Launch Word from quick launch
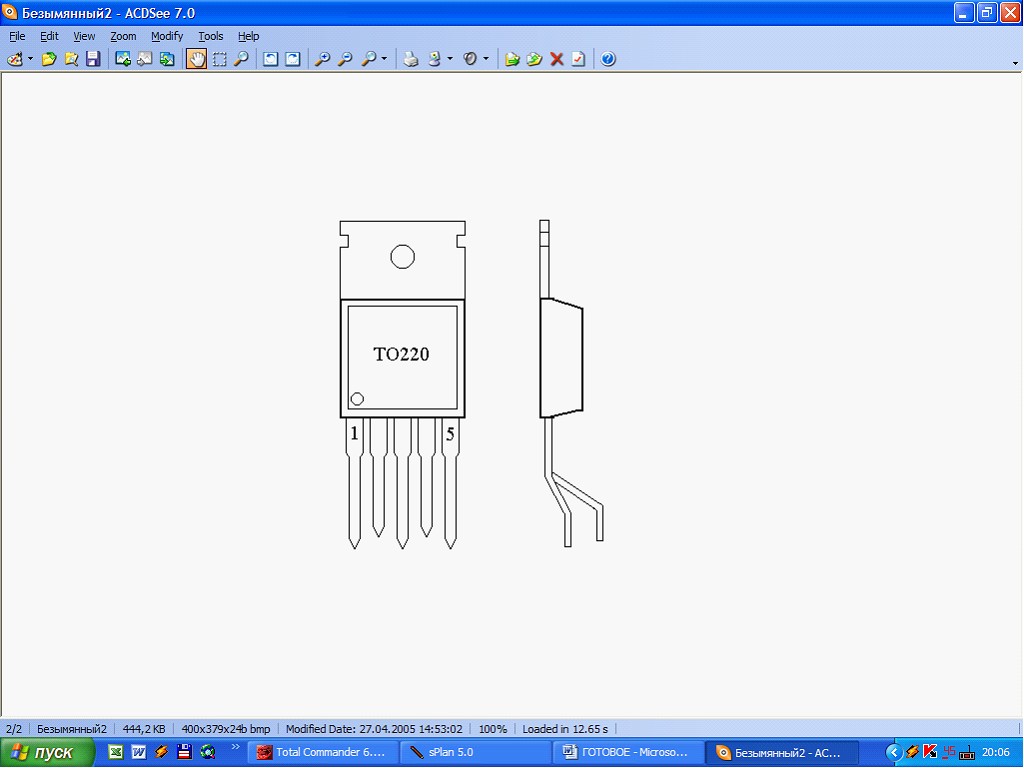The height and width of the screenshot is (768, 1024). click(138, 752)
